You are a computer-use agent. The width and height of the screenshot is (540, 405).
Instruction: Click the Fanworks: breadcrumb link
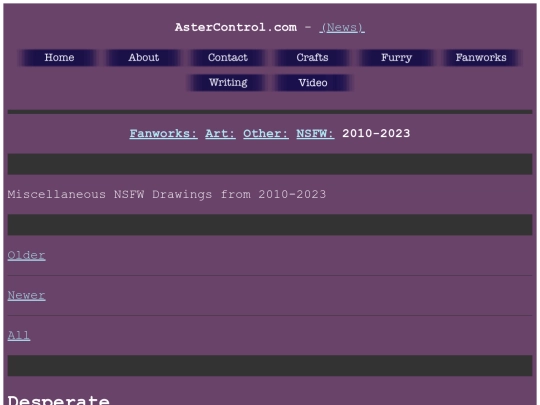coord(164,134)
